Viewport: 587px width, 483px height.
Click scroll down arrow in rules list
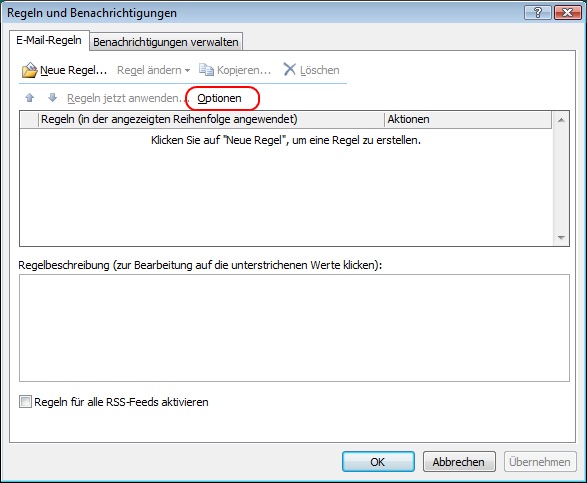tap(561, 237)
